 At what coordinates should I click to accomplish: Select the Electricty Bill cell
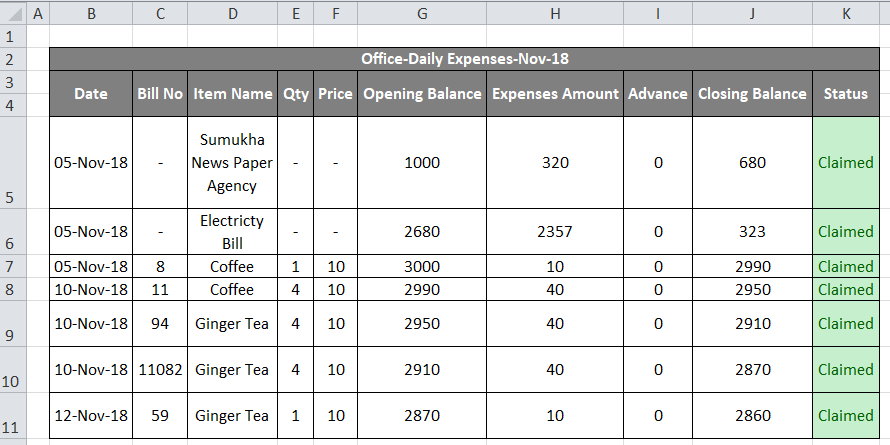tap(233, 232)
